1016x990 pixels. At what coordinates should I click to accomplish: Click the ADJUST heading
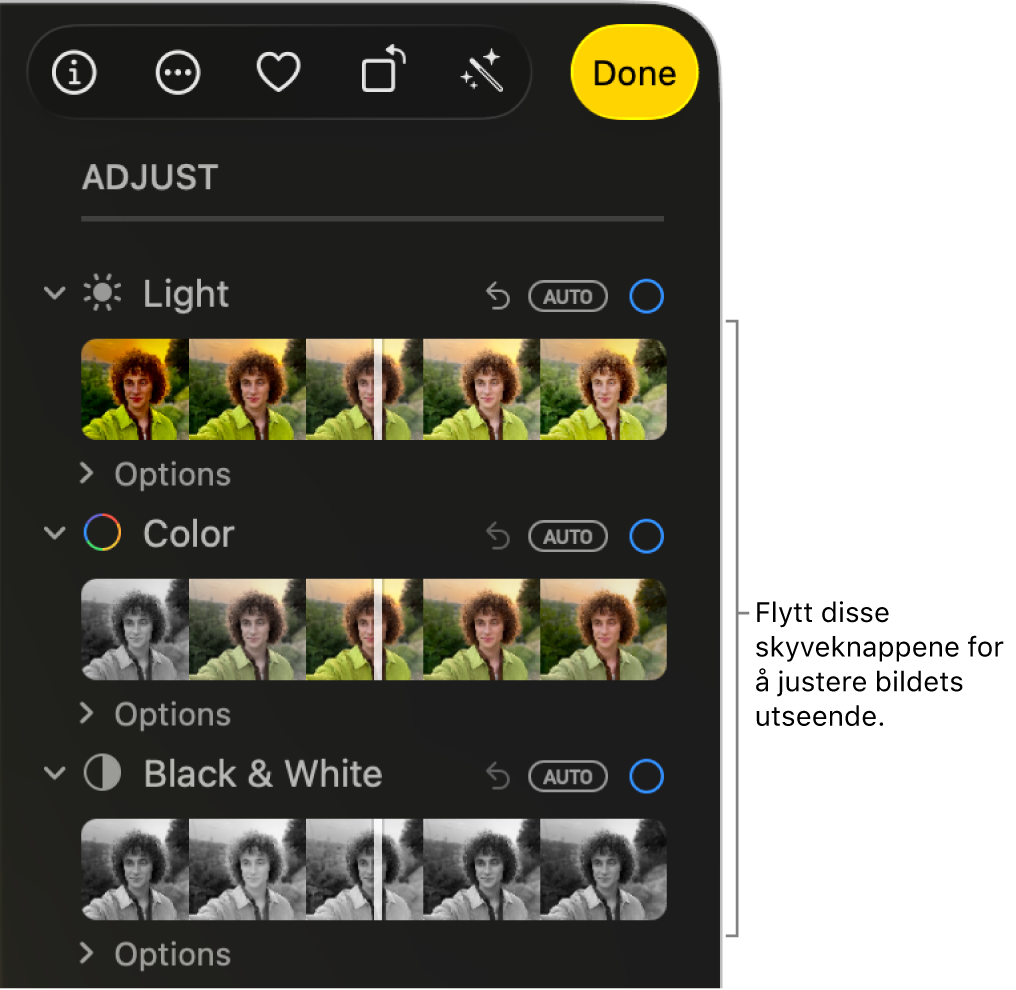[150, 177]
